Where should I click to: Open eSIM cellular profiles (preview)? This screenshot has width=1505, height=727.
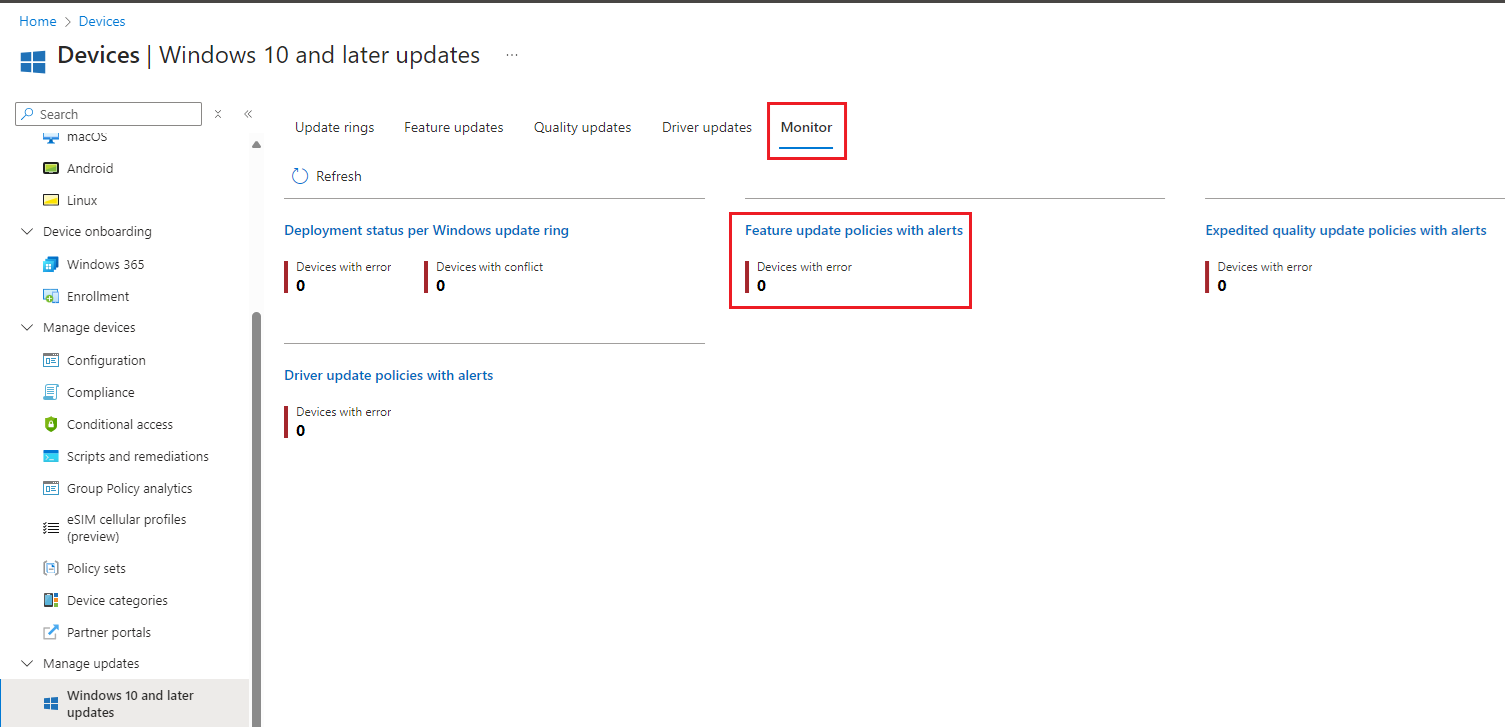(126, 528)
